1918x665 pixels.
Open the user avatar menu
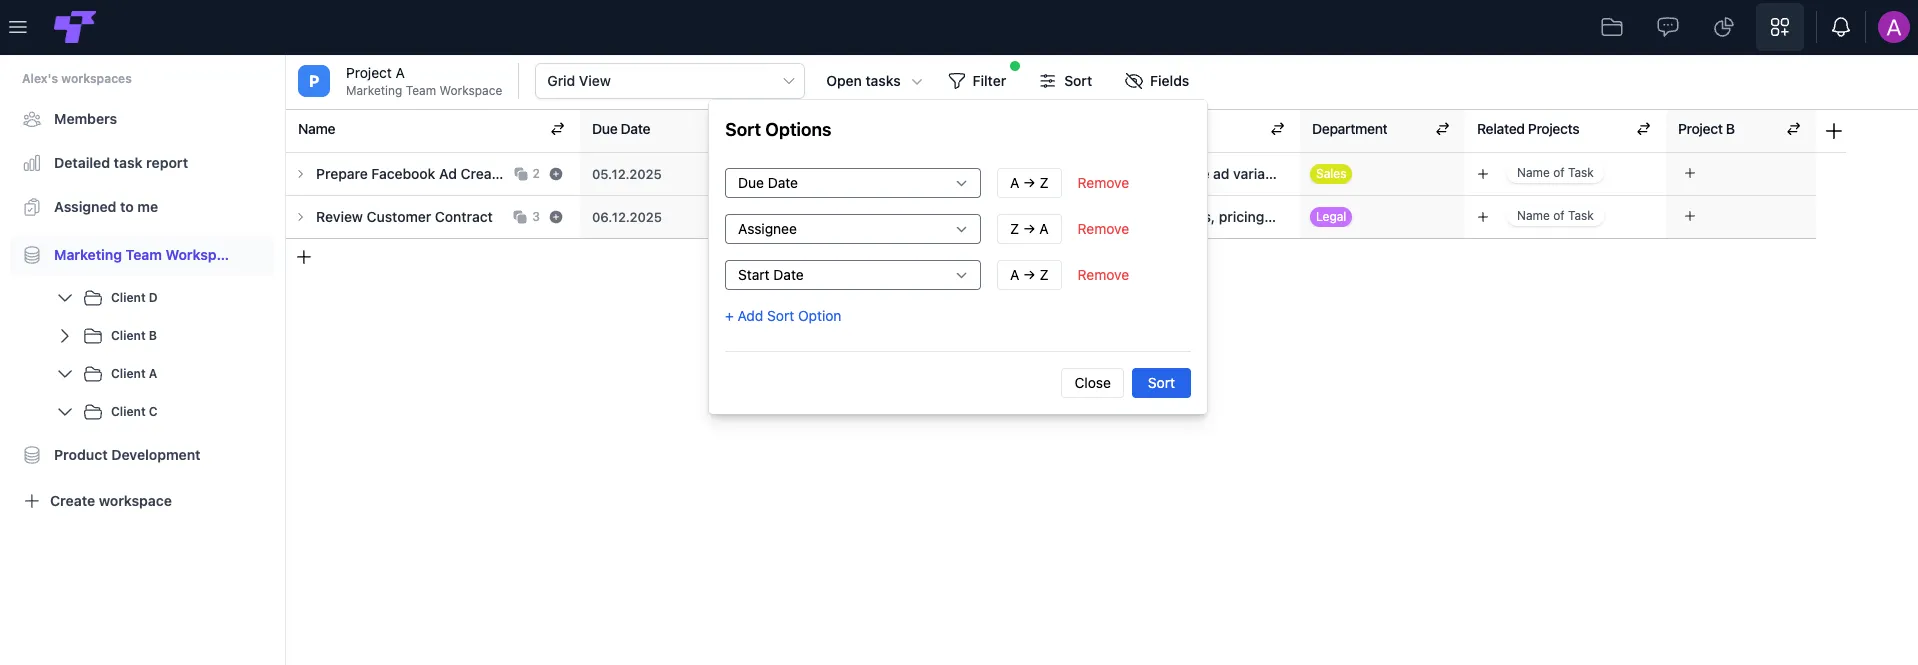coord(1894,27)
